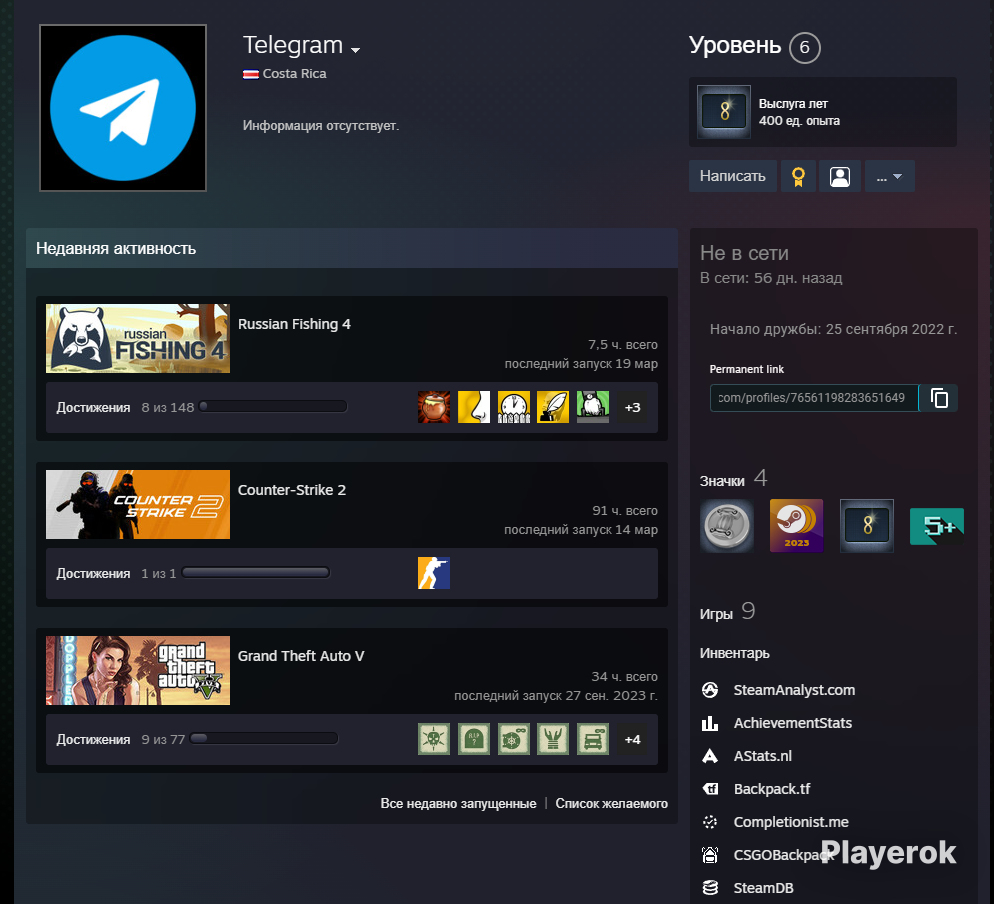Open Все недавно запущенные link
Screen dimensions: 994x904
click(458, 803)
